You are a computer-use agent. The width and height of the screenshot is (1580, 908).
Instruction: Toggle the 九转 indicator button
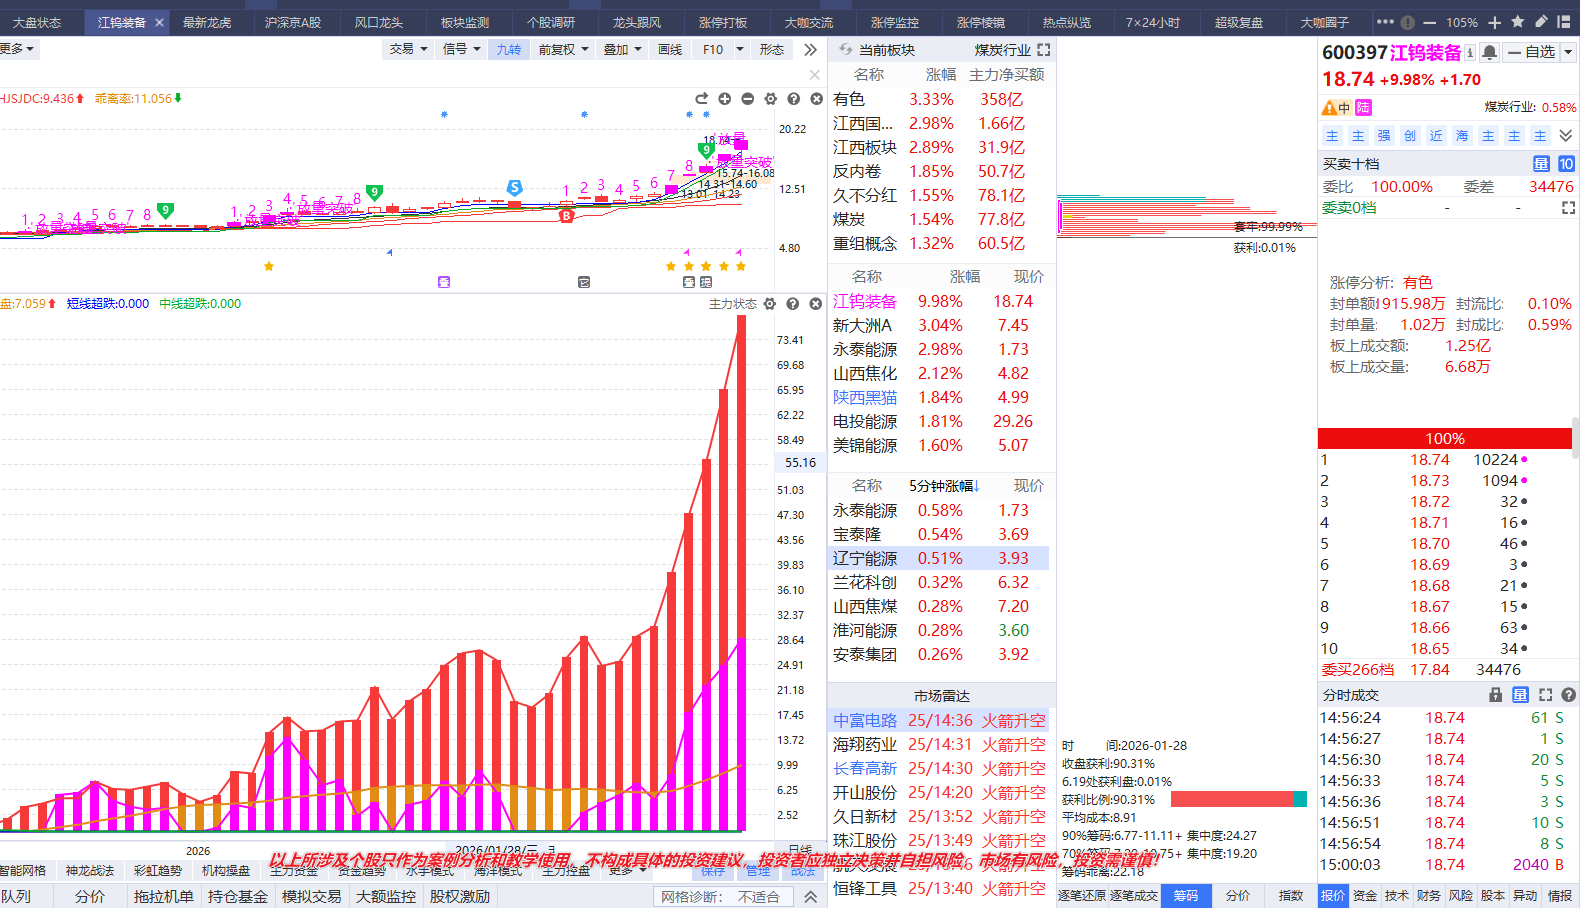508,50
